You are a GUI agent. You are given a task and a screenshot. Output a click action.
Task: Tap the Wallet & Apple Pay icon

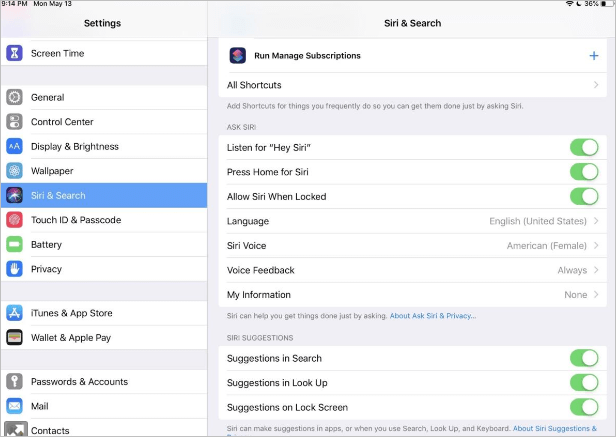pos(14,338)
